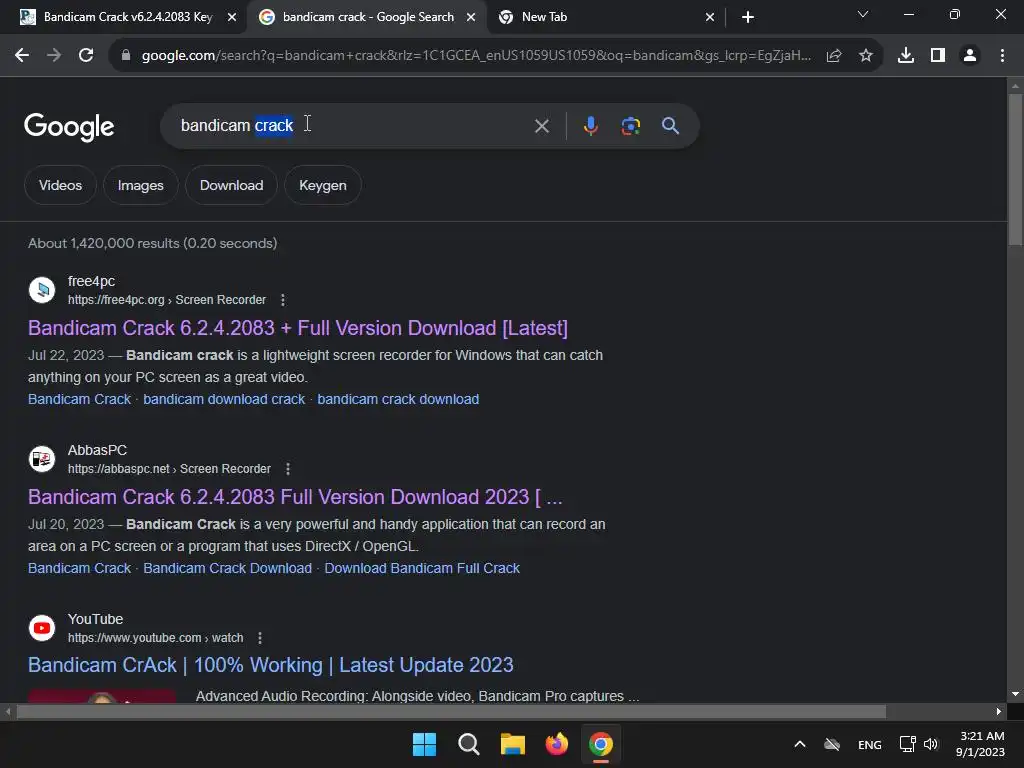This screenshot has height=768, width=1024.
Task: Clear the search box with the X icon
Action: (x=541, y=126)
